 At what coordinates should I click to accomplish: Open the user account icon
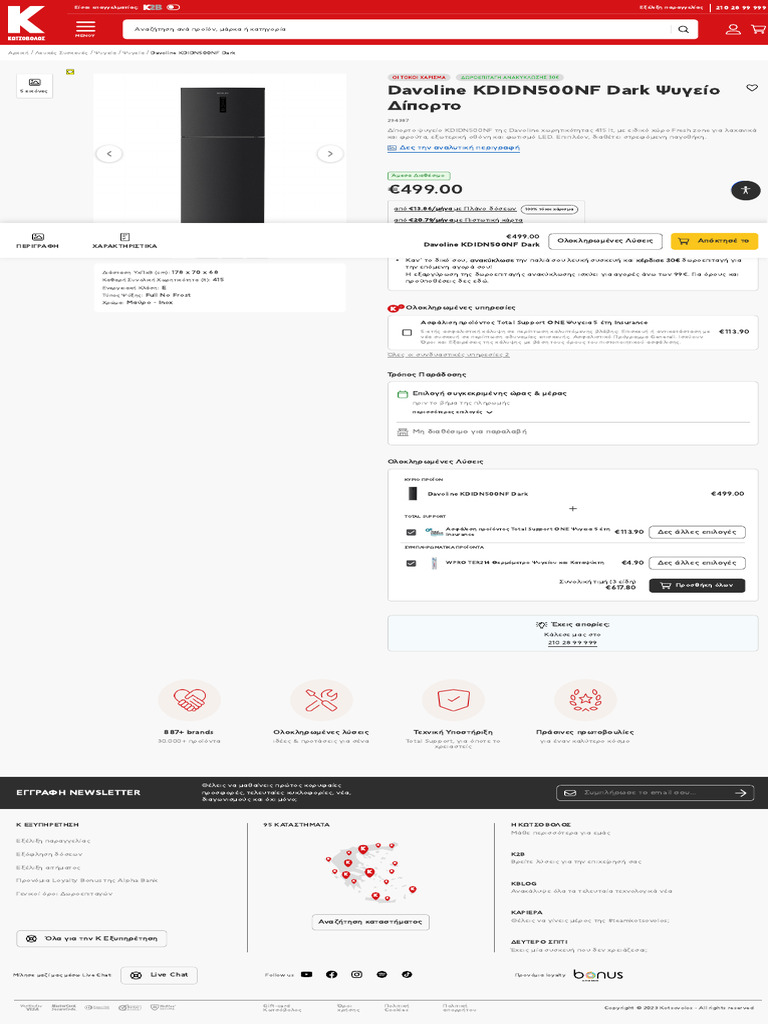click(x=733, y=29)
